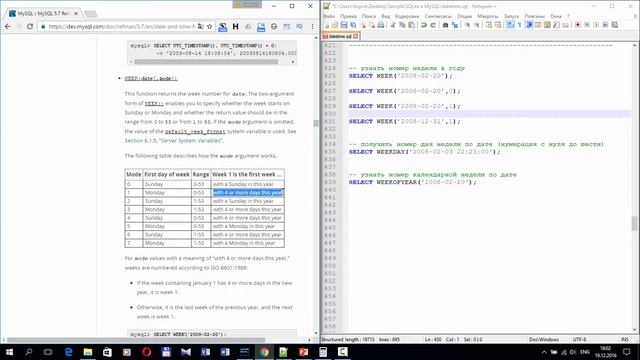
Task: Click highlighted cell 'with 4 or more days this year'
Action: point(247,193)
